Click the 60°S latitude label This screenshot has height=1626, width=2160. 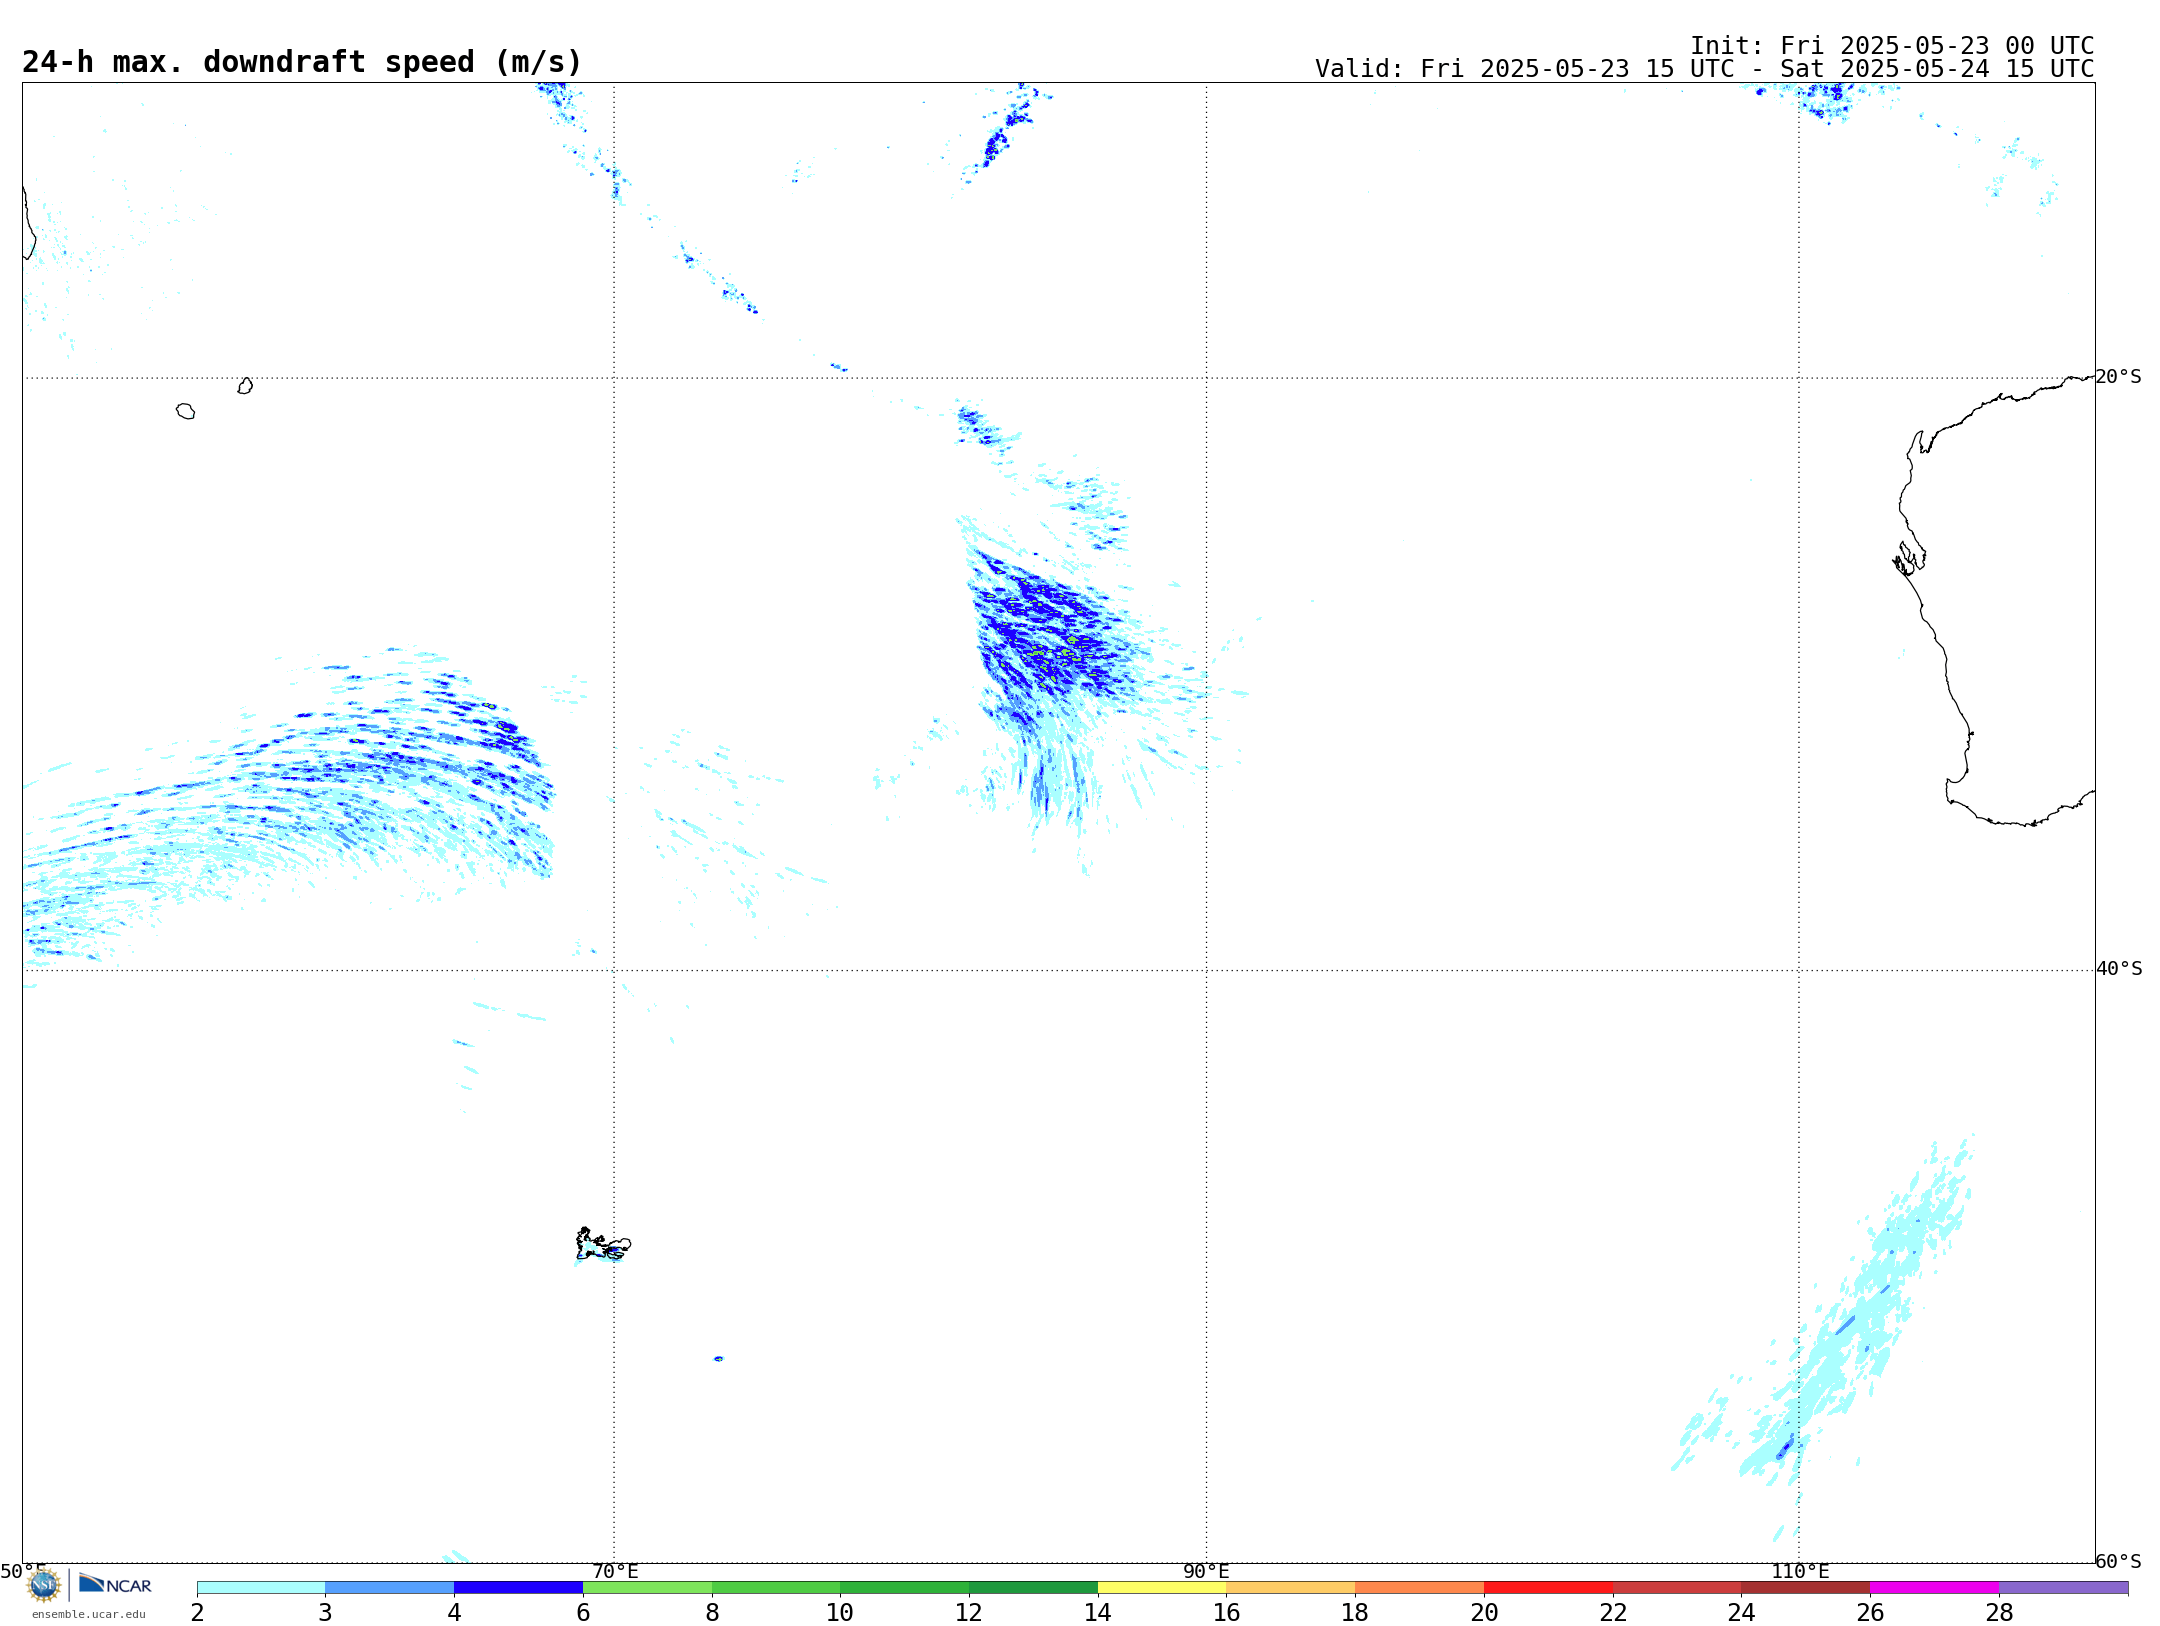[x=2119, y=1561]
